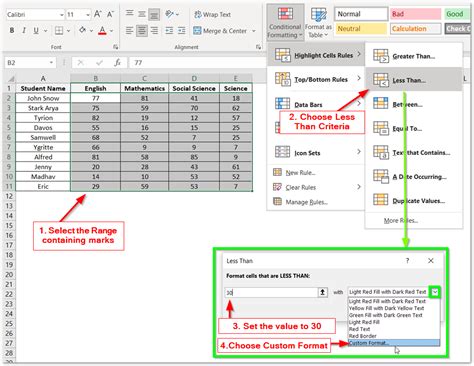474x366 pixels.
Task: Choose Equal To... rule
Action: click(x=413, y=128)
